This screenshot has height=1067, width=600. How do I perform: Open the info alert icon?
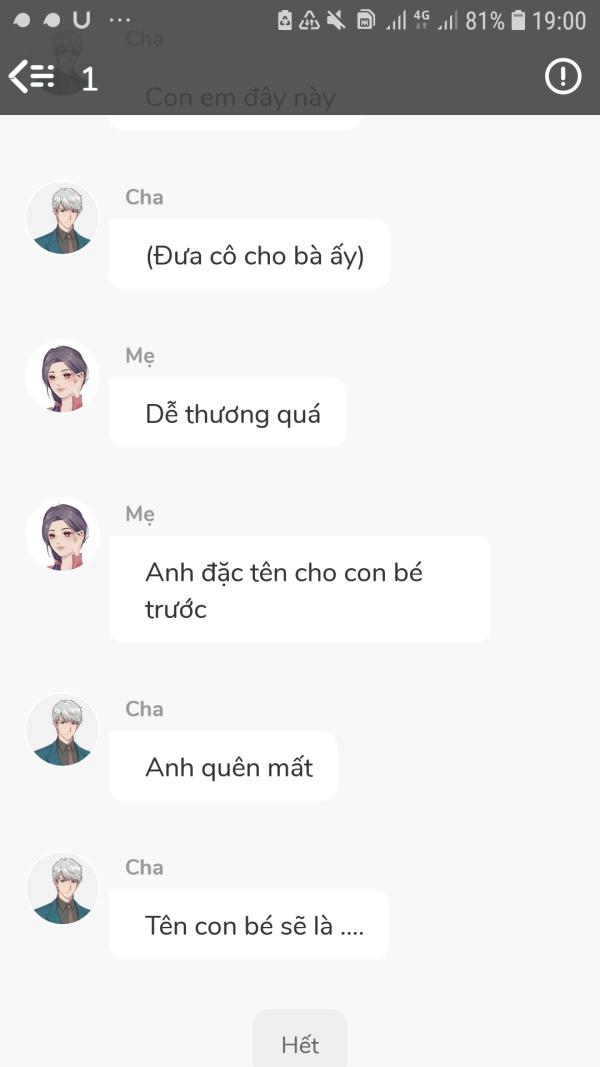pyautogui.click(x=563, y=76)
